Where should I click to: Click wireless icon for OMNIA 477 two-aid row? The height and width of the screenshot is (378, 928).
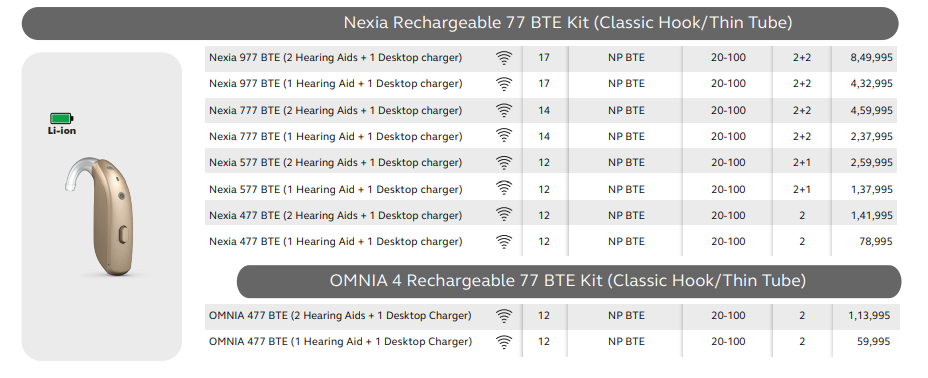(x=504, y=316)
